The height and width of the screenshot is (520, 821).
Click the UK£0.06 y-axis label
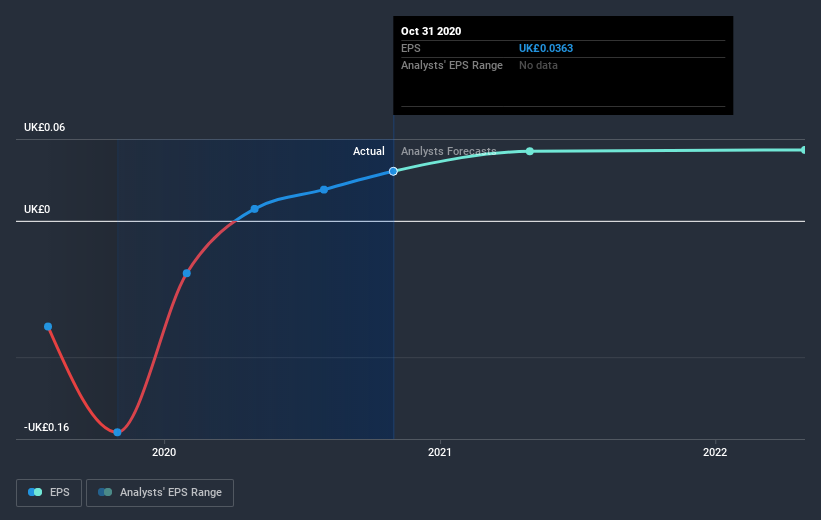coord(45,127)
